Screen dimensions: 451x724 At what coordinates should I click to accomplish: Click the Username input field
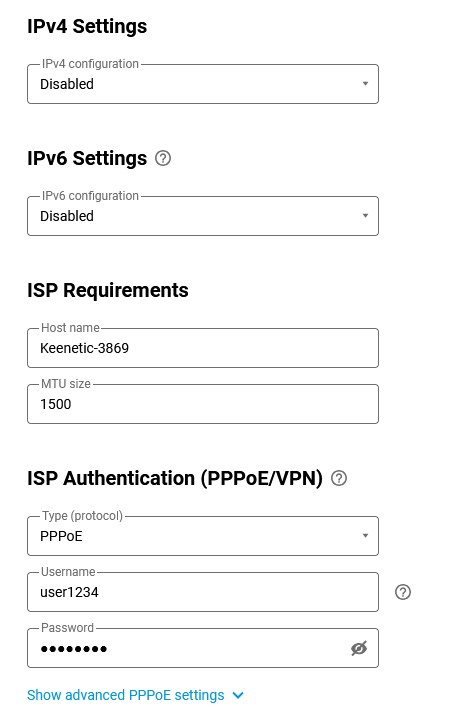(203, 592)
